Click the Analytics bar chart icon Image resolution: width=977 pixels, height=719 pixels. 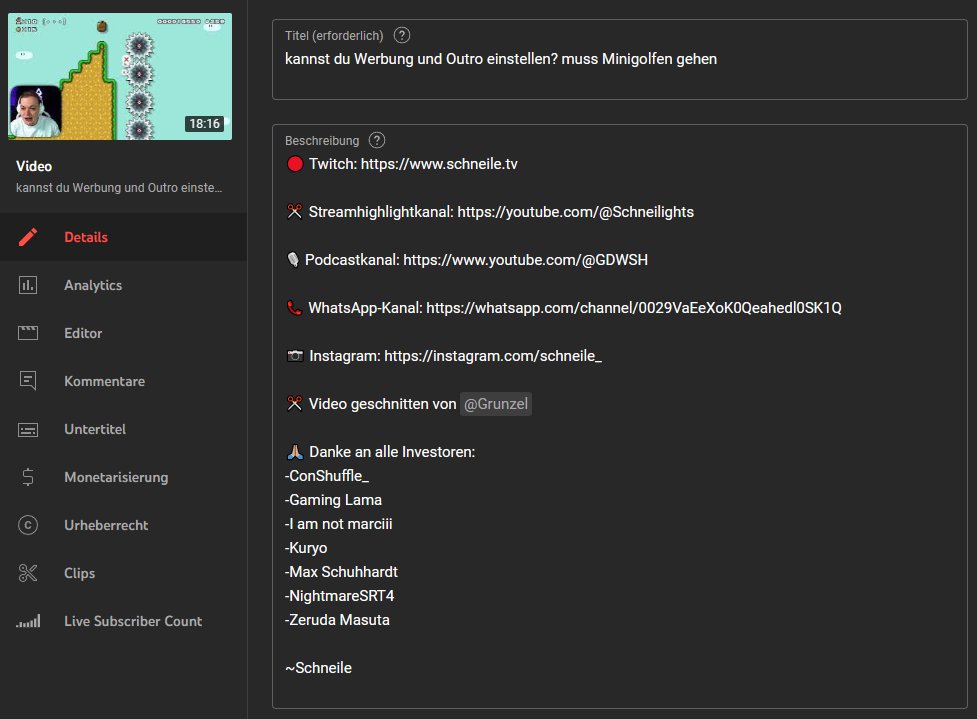[28, 285]
